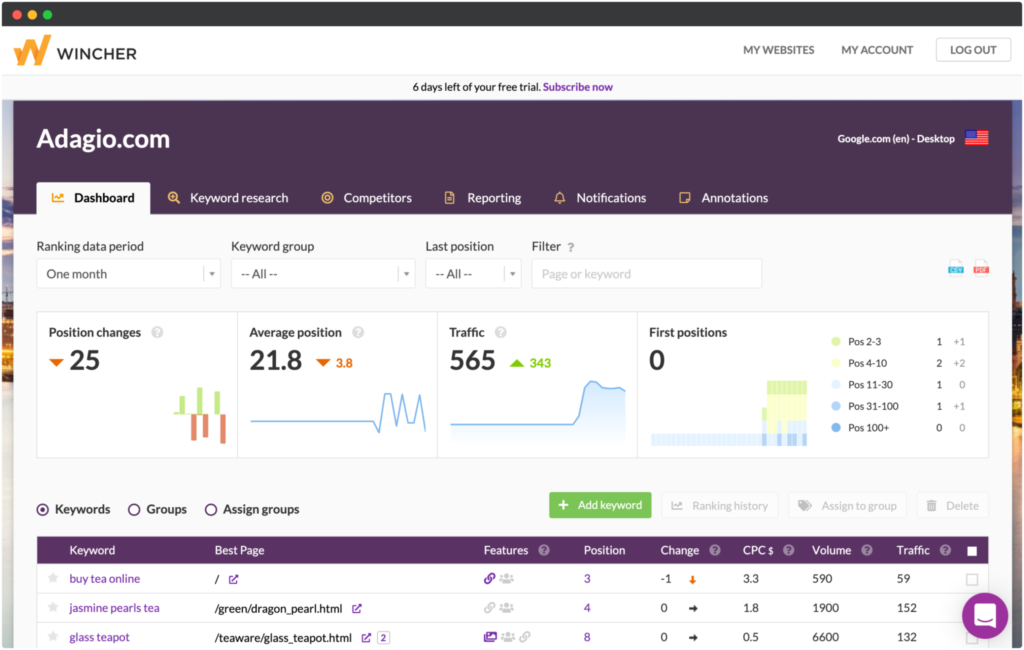Open external link for dragon_pearl.html page
This screenshot has width=1024, height=650.
point(357,608)
